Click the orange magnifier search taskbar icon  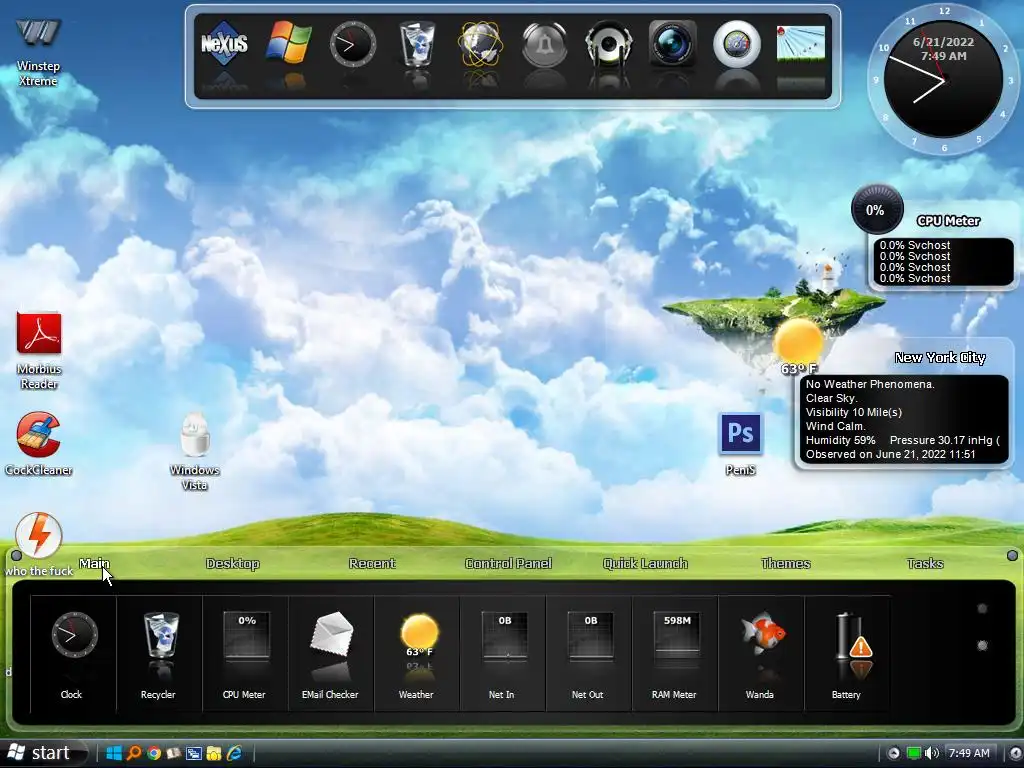[134, 753]
